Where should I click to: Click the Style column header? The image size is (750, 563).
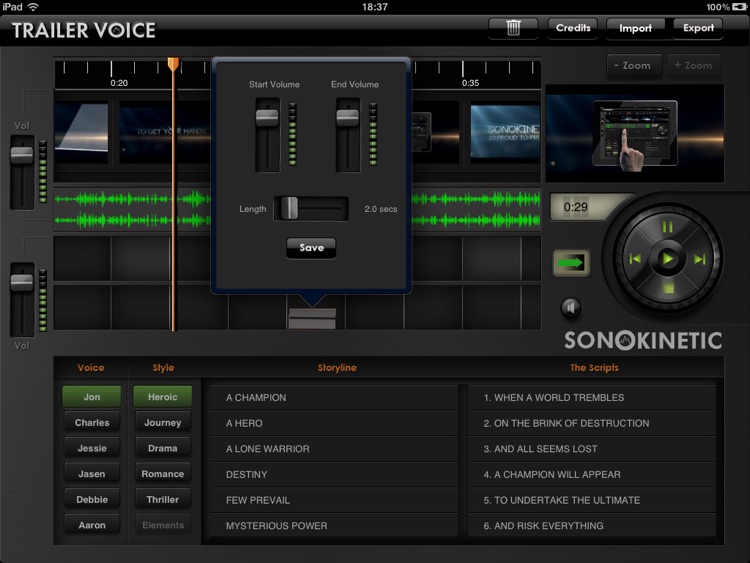click(x=163, y=367)
